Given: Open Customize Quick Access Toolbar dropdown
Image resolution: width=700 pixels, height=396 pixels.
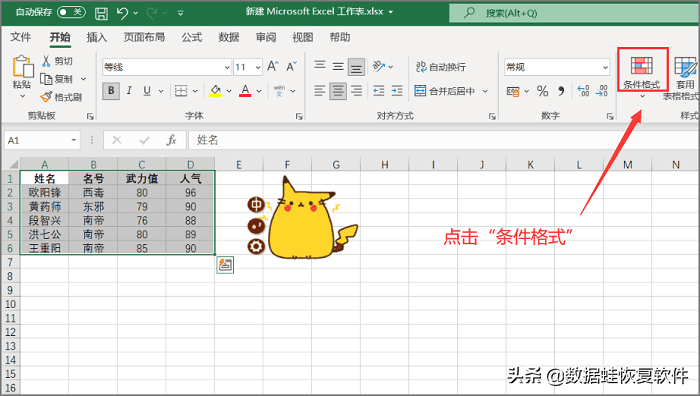Looking at the screenshot, I should point(180,13).
